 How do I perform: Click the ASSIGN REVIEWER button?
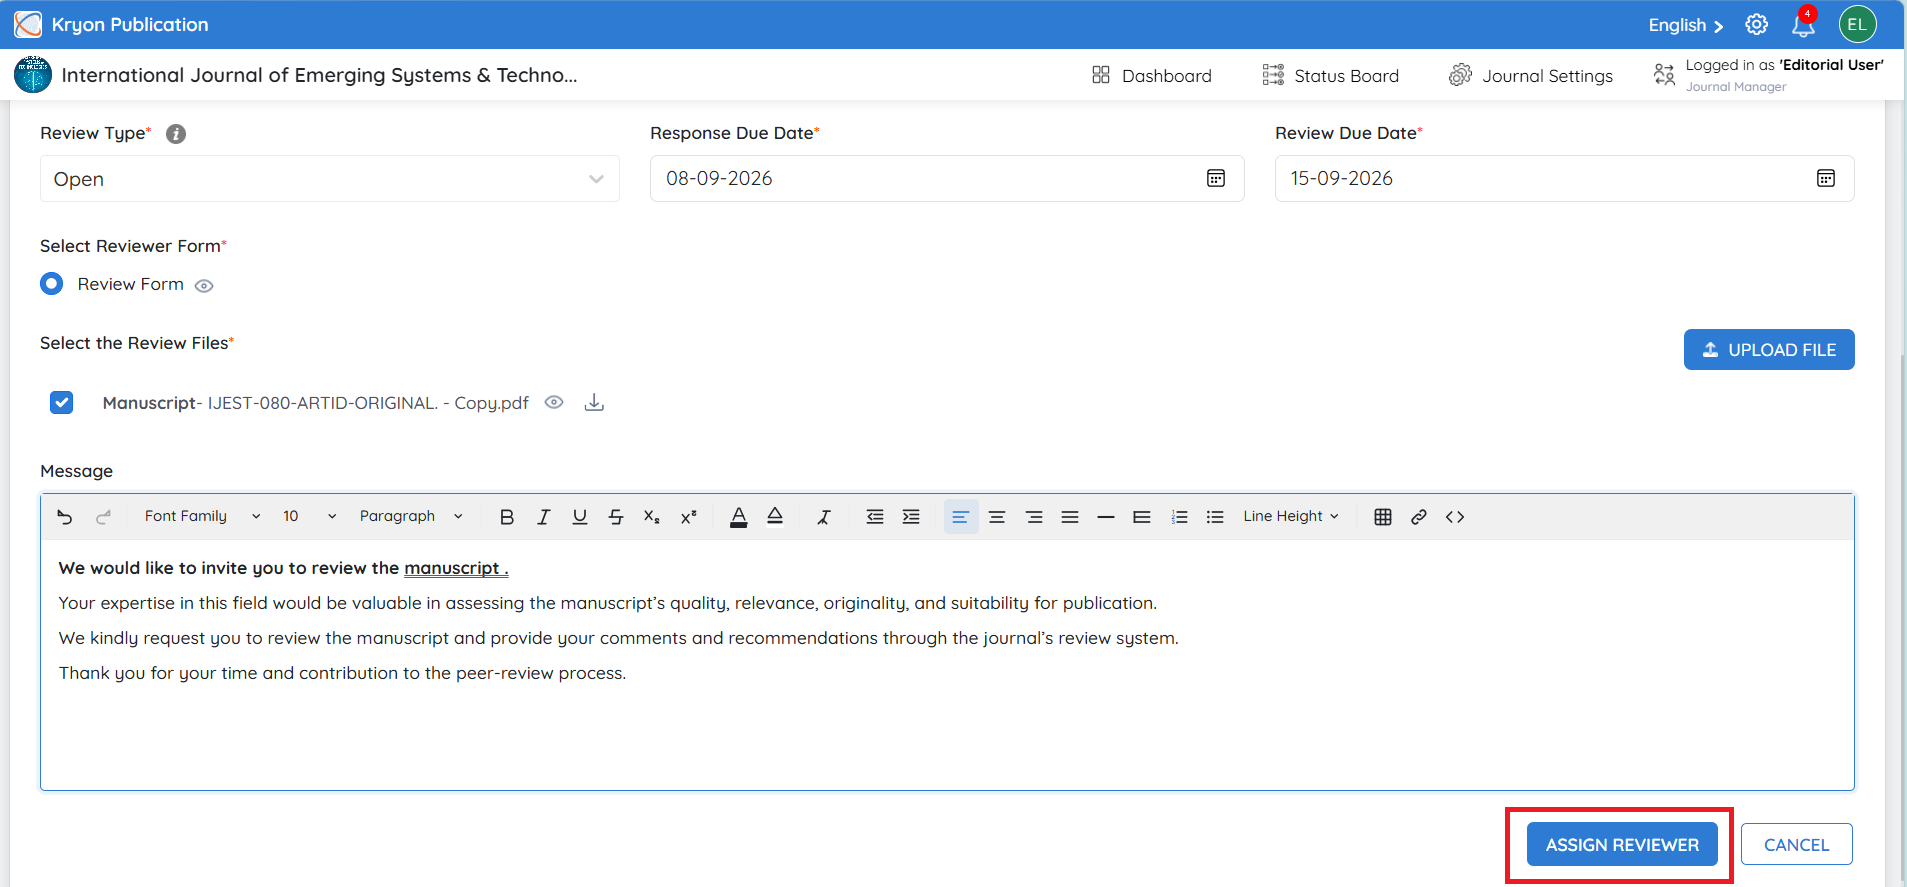(1622, 844)
